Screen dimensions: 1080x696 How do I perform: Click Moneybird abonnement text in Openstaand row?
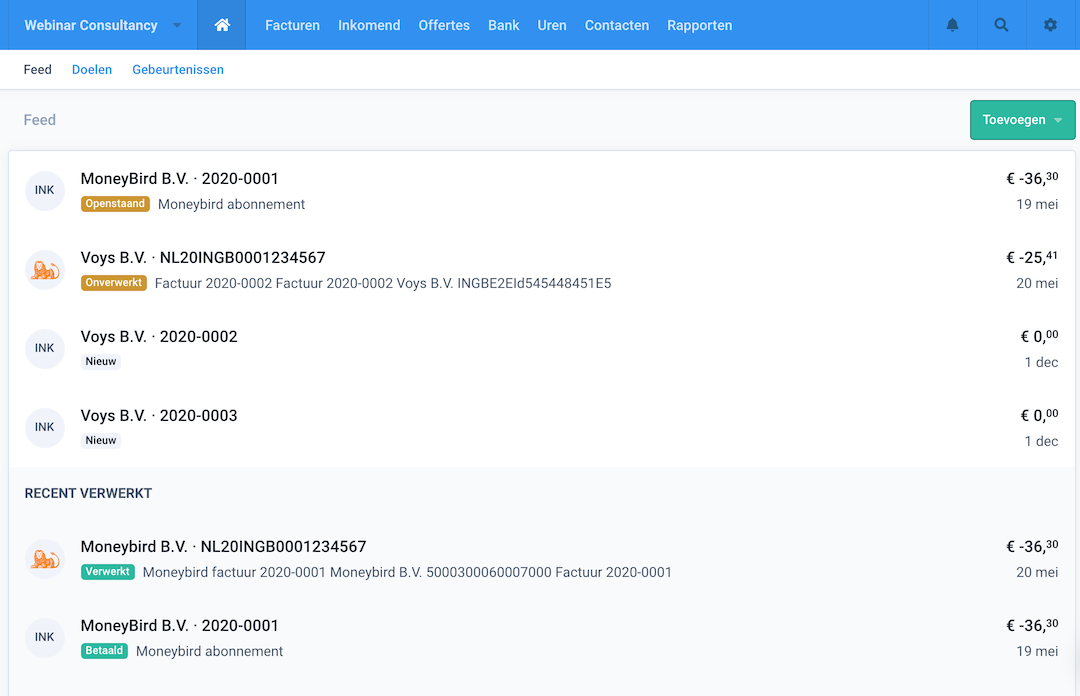pyautogui.click(x=231, y=205)
